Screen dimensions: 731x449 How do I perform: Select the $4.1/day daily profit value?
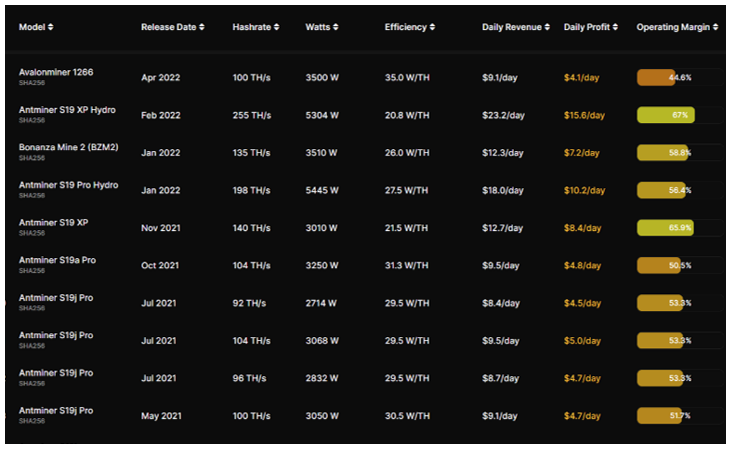point(581,77)
